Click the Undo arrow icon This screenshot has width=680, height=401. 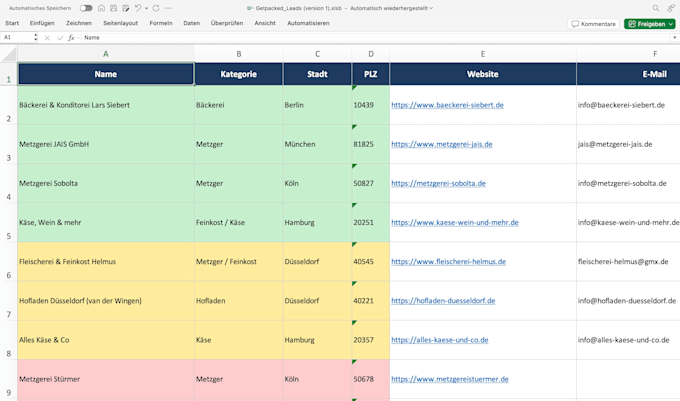click(138, 8)
